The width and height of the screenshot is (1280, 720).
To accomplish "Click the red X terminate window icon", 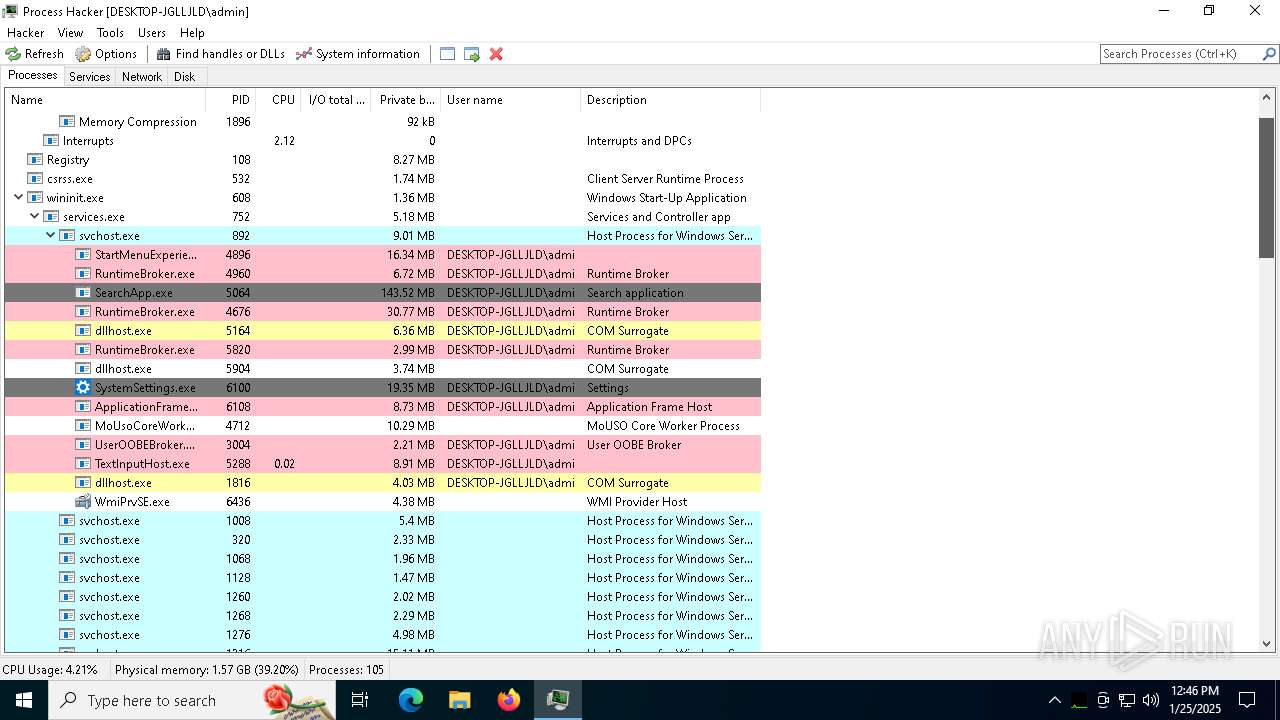I will 495,54.
